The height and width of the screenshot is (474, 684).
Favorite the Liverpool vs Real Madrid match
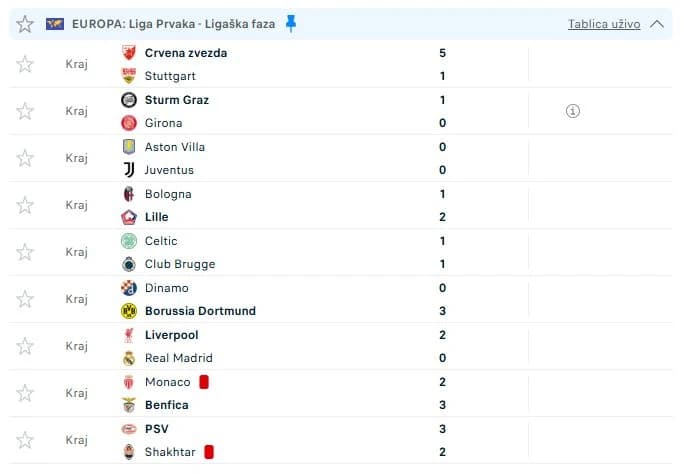[x=25, y=346]
